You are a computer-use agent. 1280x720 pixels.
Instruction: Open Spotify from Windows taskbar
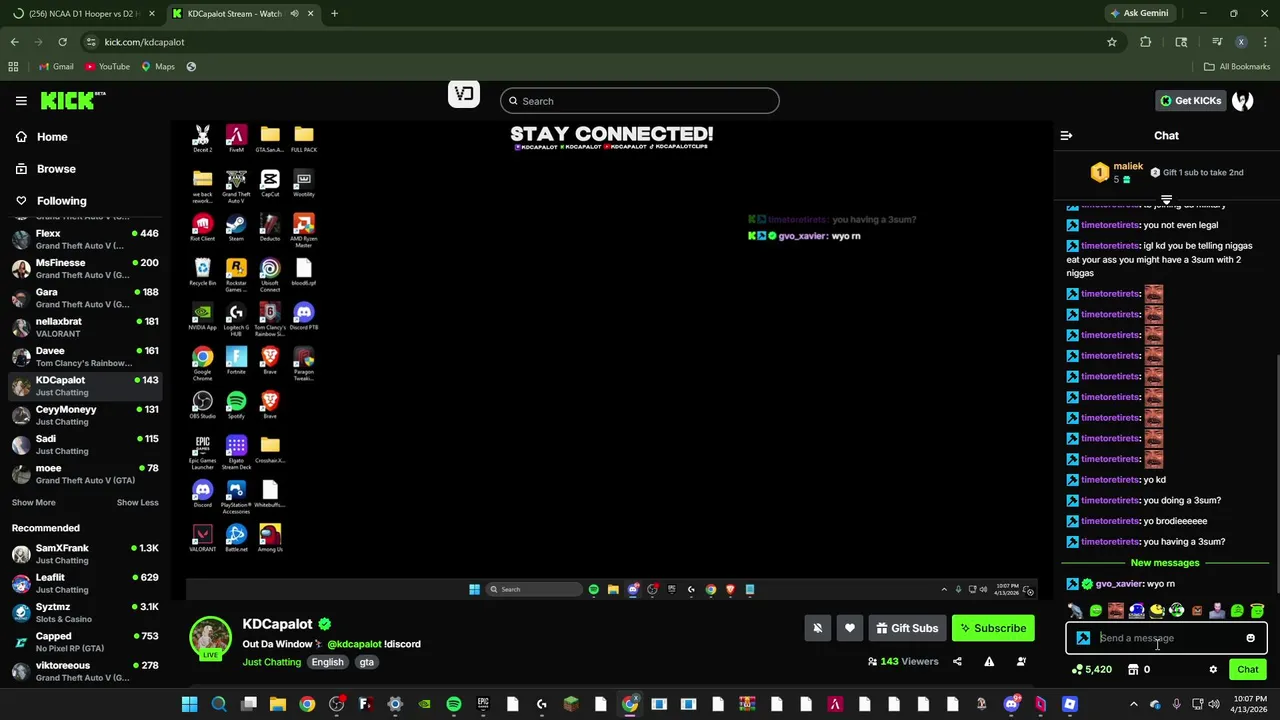(x=453, y=704)
